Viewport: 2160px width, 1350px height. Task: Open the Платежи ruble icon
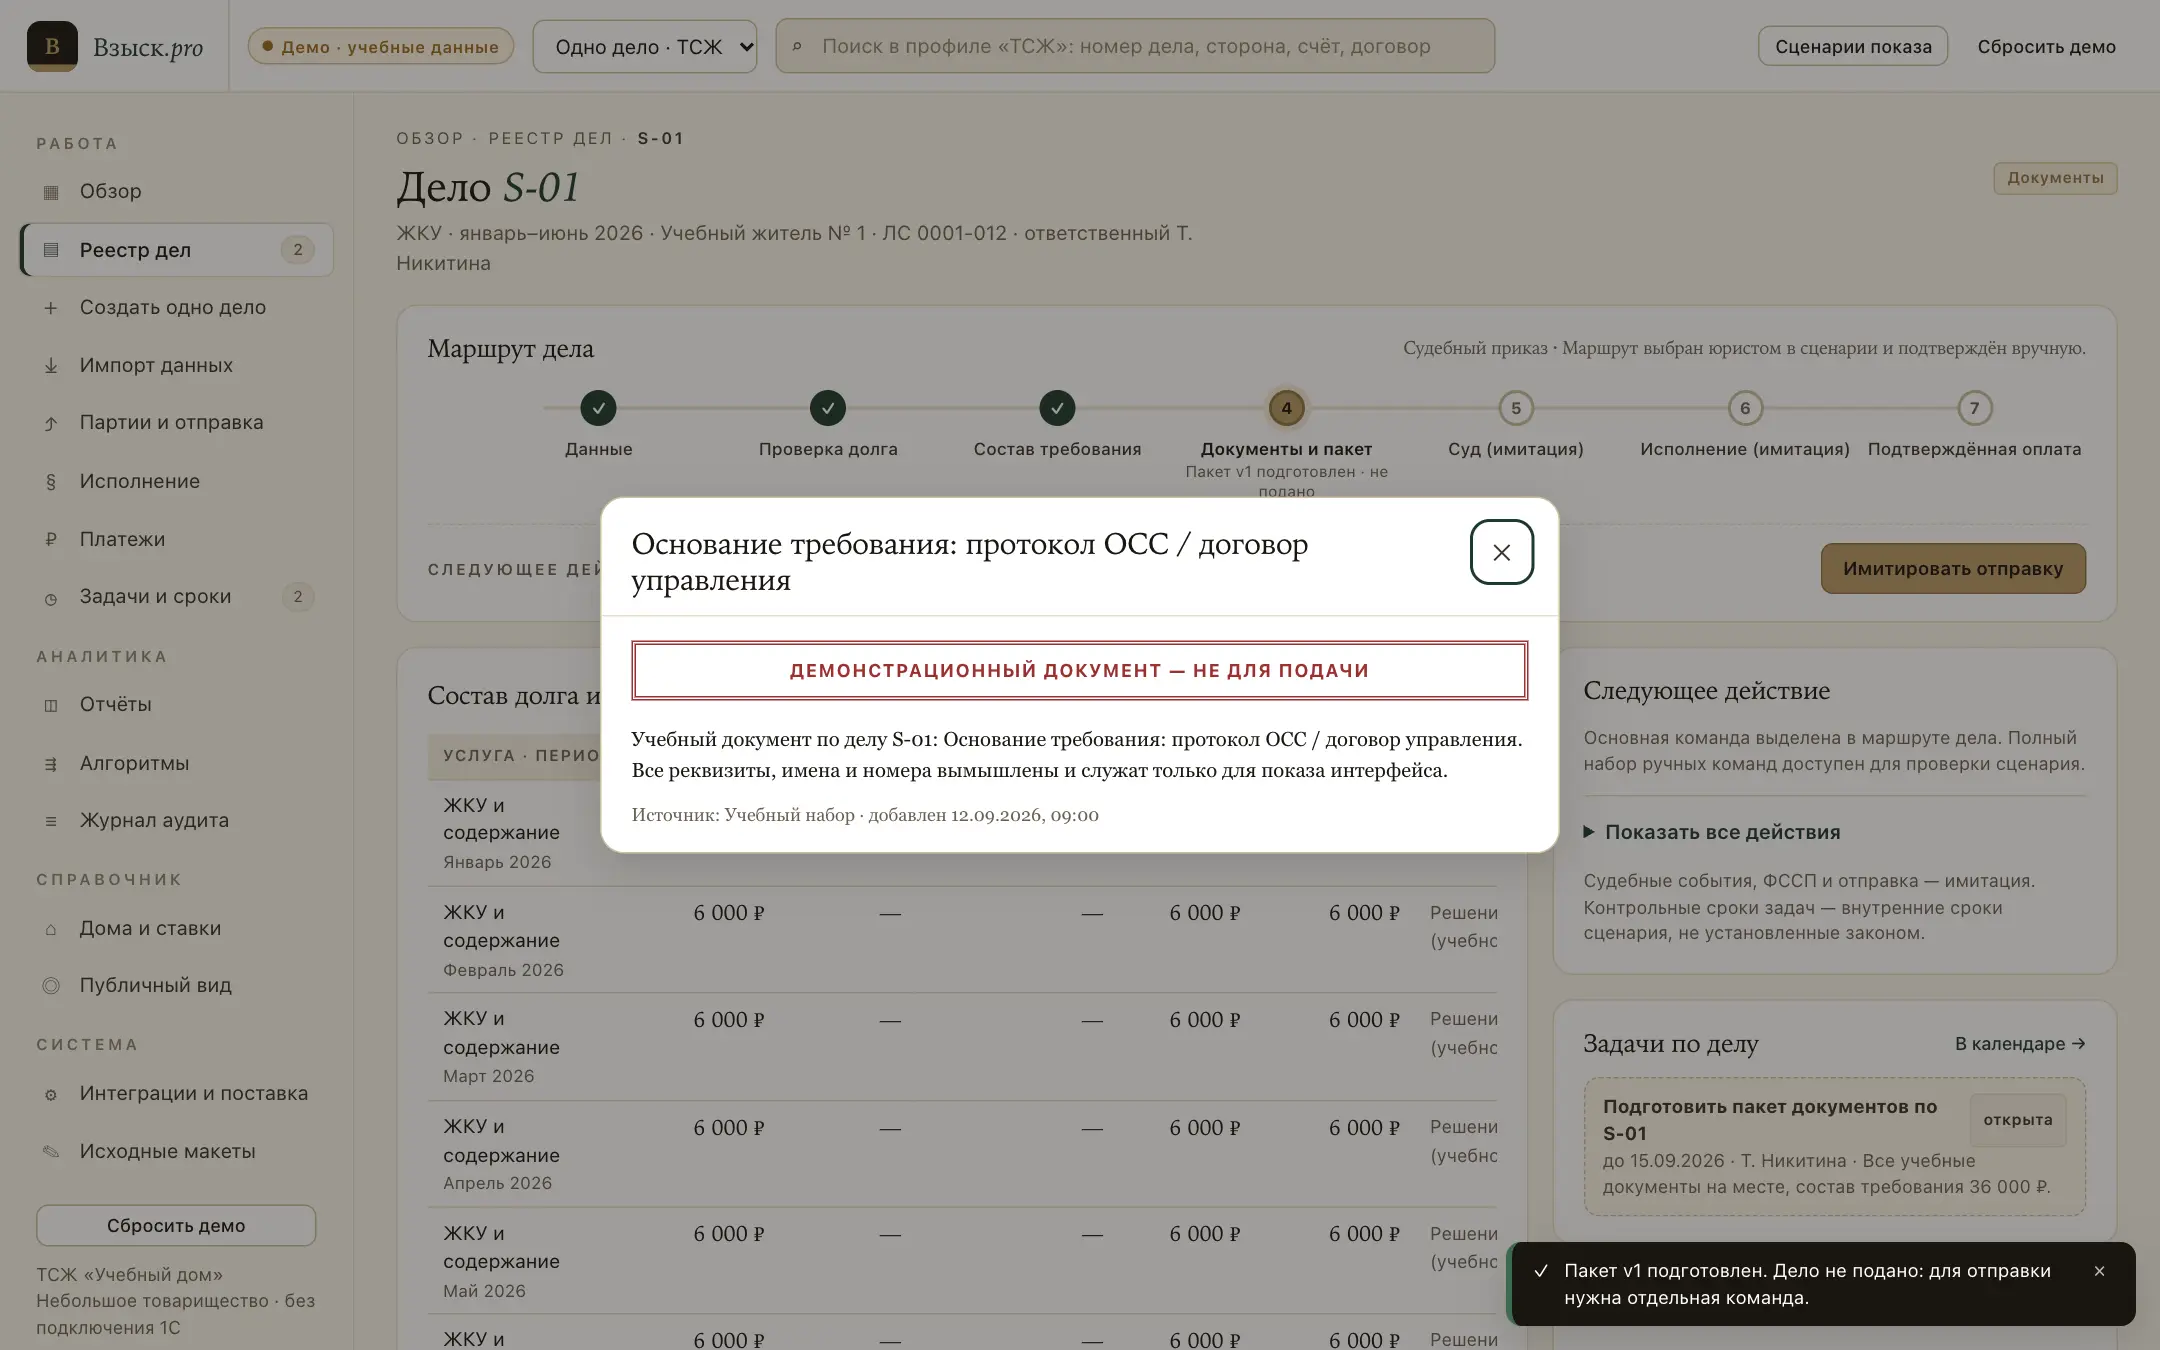pyautogui.click(x=51, y=540)
